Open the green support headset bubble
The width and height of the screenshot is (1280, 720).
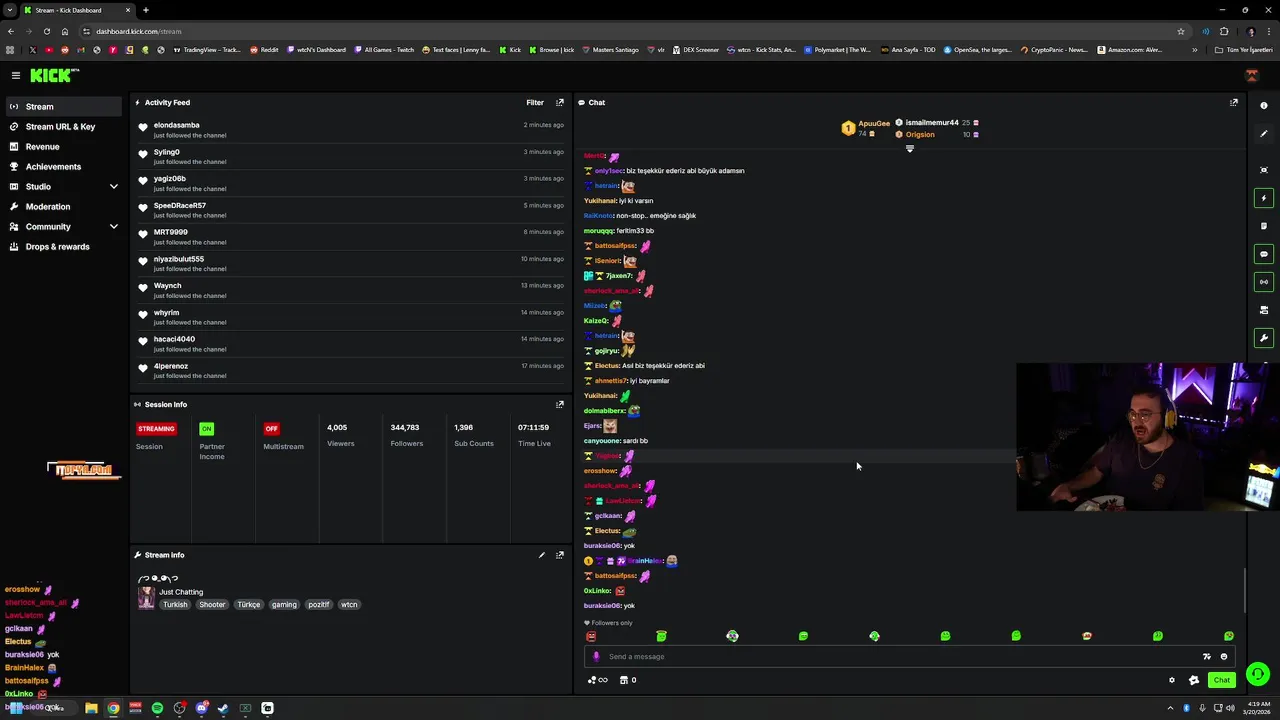1258,674
